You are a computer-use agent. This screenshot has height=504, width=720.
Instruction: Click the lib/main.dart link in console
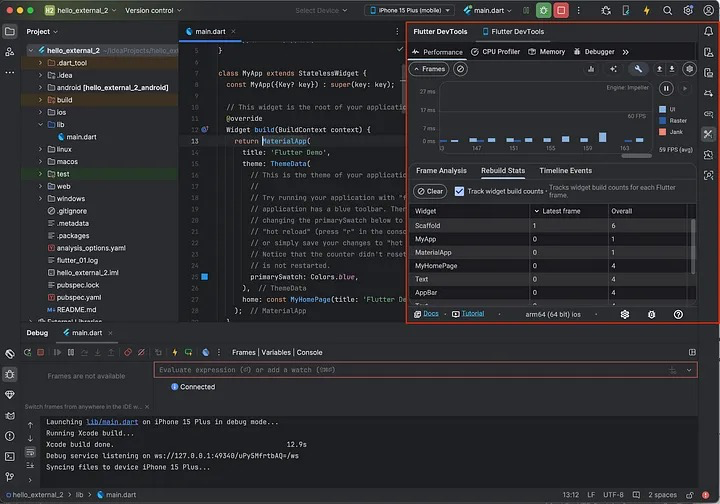click(x=112, y=422)
